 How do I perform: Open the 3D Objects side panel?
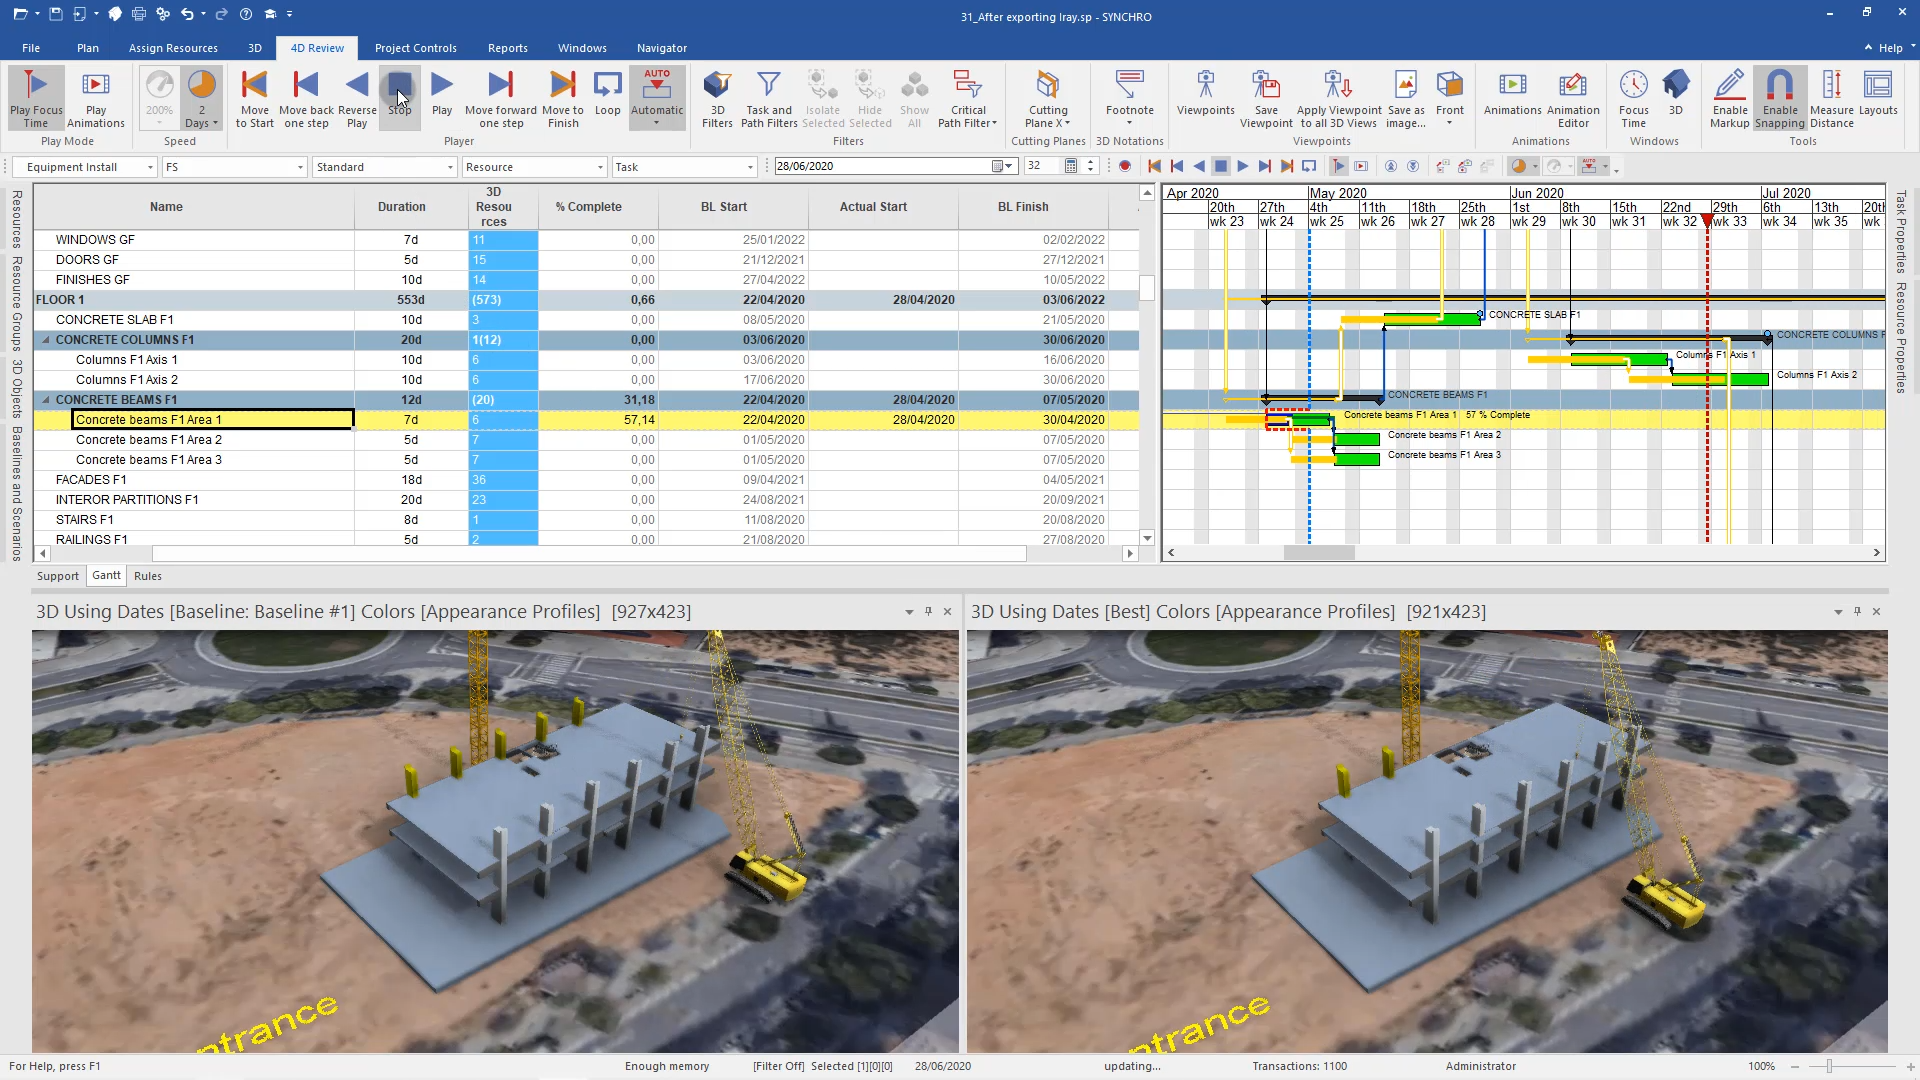tap(17, 389)
